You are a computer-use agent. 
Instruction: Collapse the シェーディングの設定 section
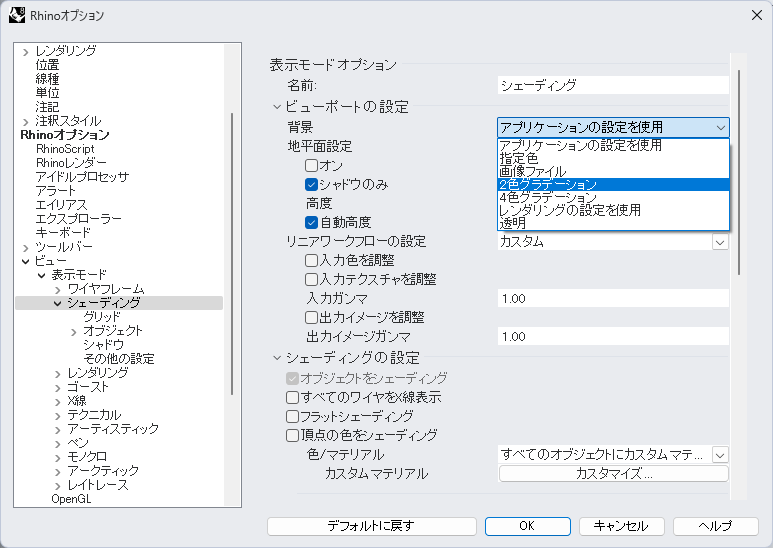pos(277,358)
